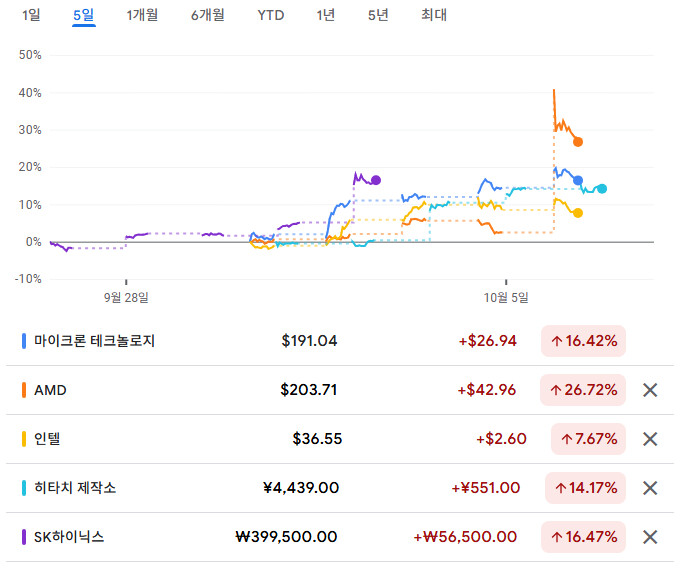Screen dimensions: 688x568
Task: Click the orange AMD endpoint dot on chart
Action: pyautogui.click(x=578, y=142)
